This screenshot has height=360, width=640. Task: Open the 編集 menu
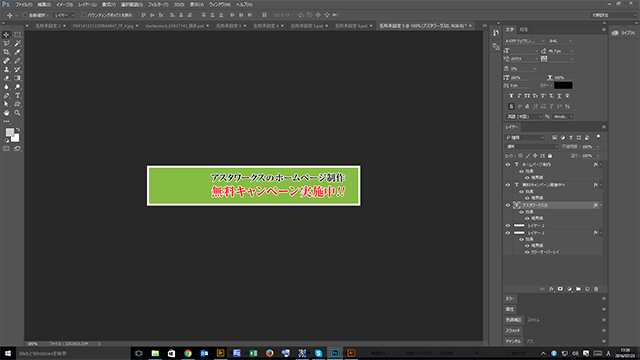tap(44, 4)
